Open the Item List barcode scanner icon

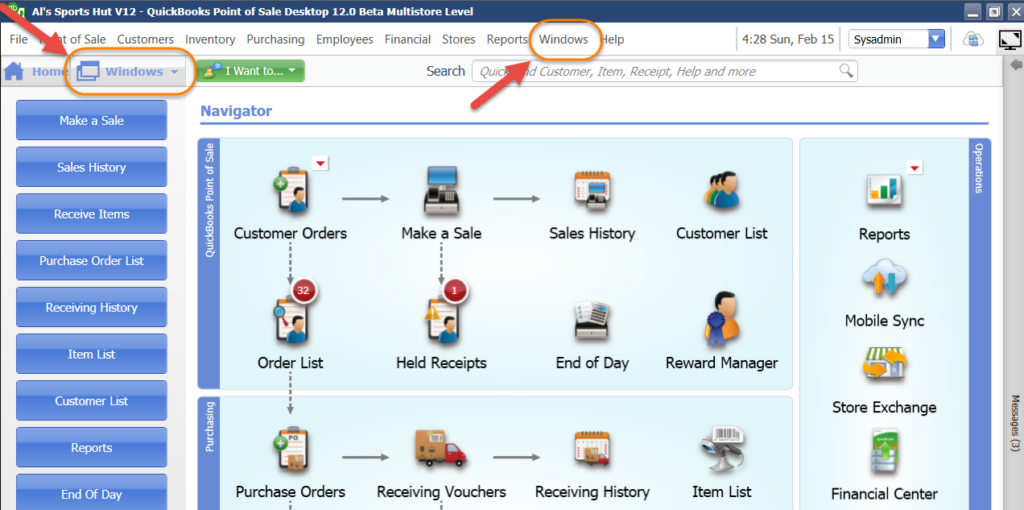tap(721, 451)
